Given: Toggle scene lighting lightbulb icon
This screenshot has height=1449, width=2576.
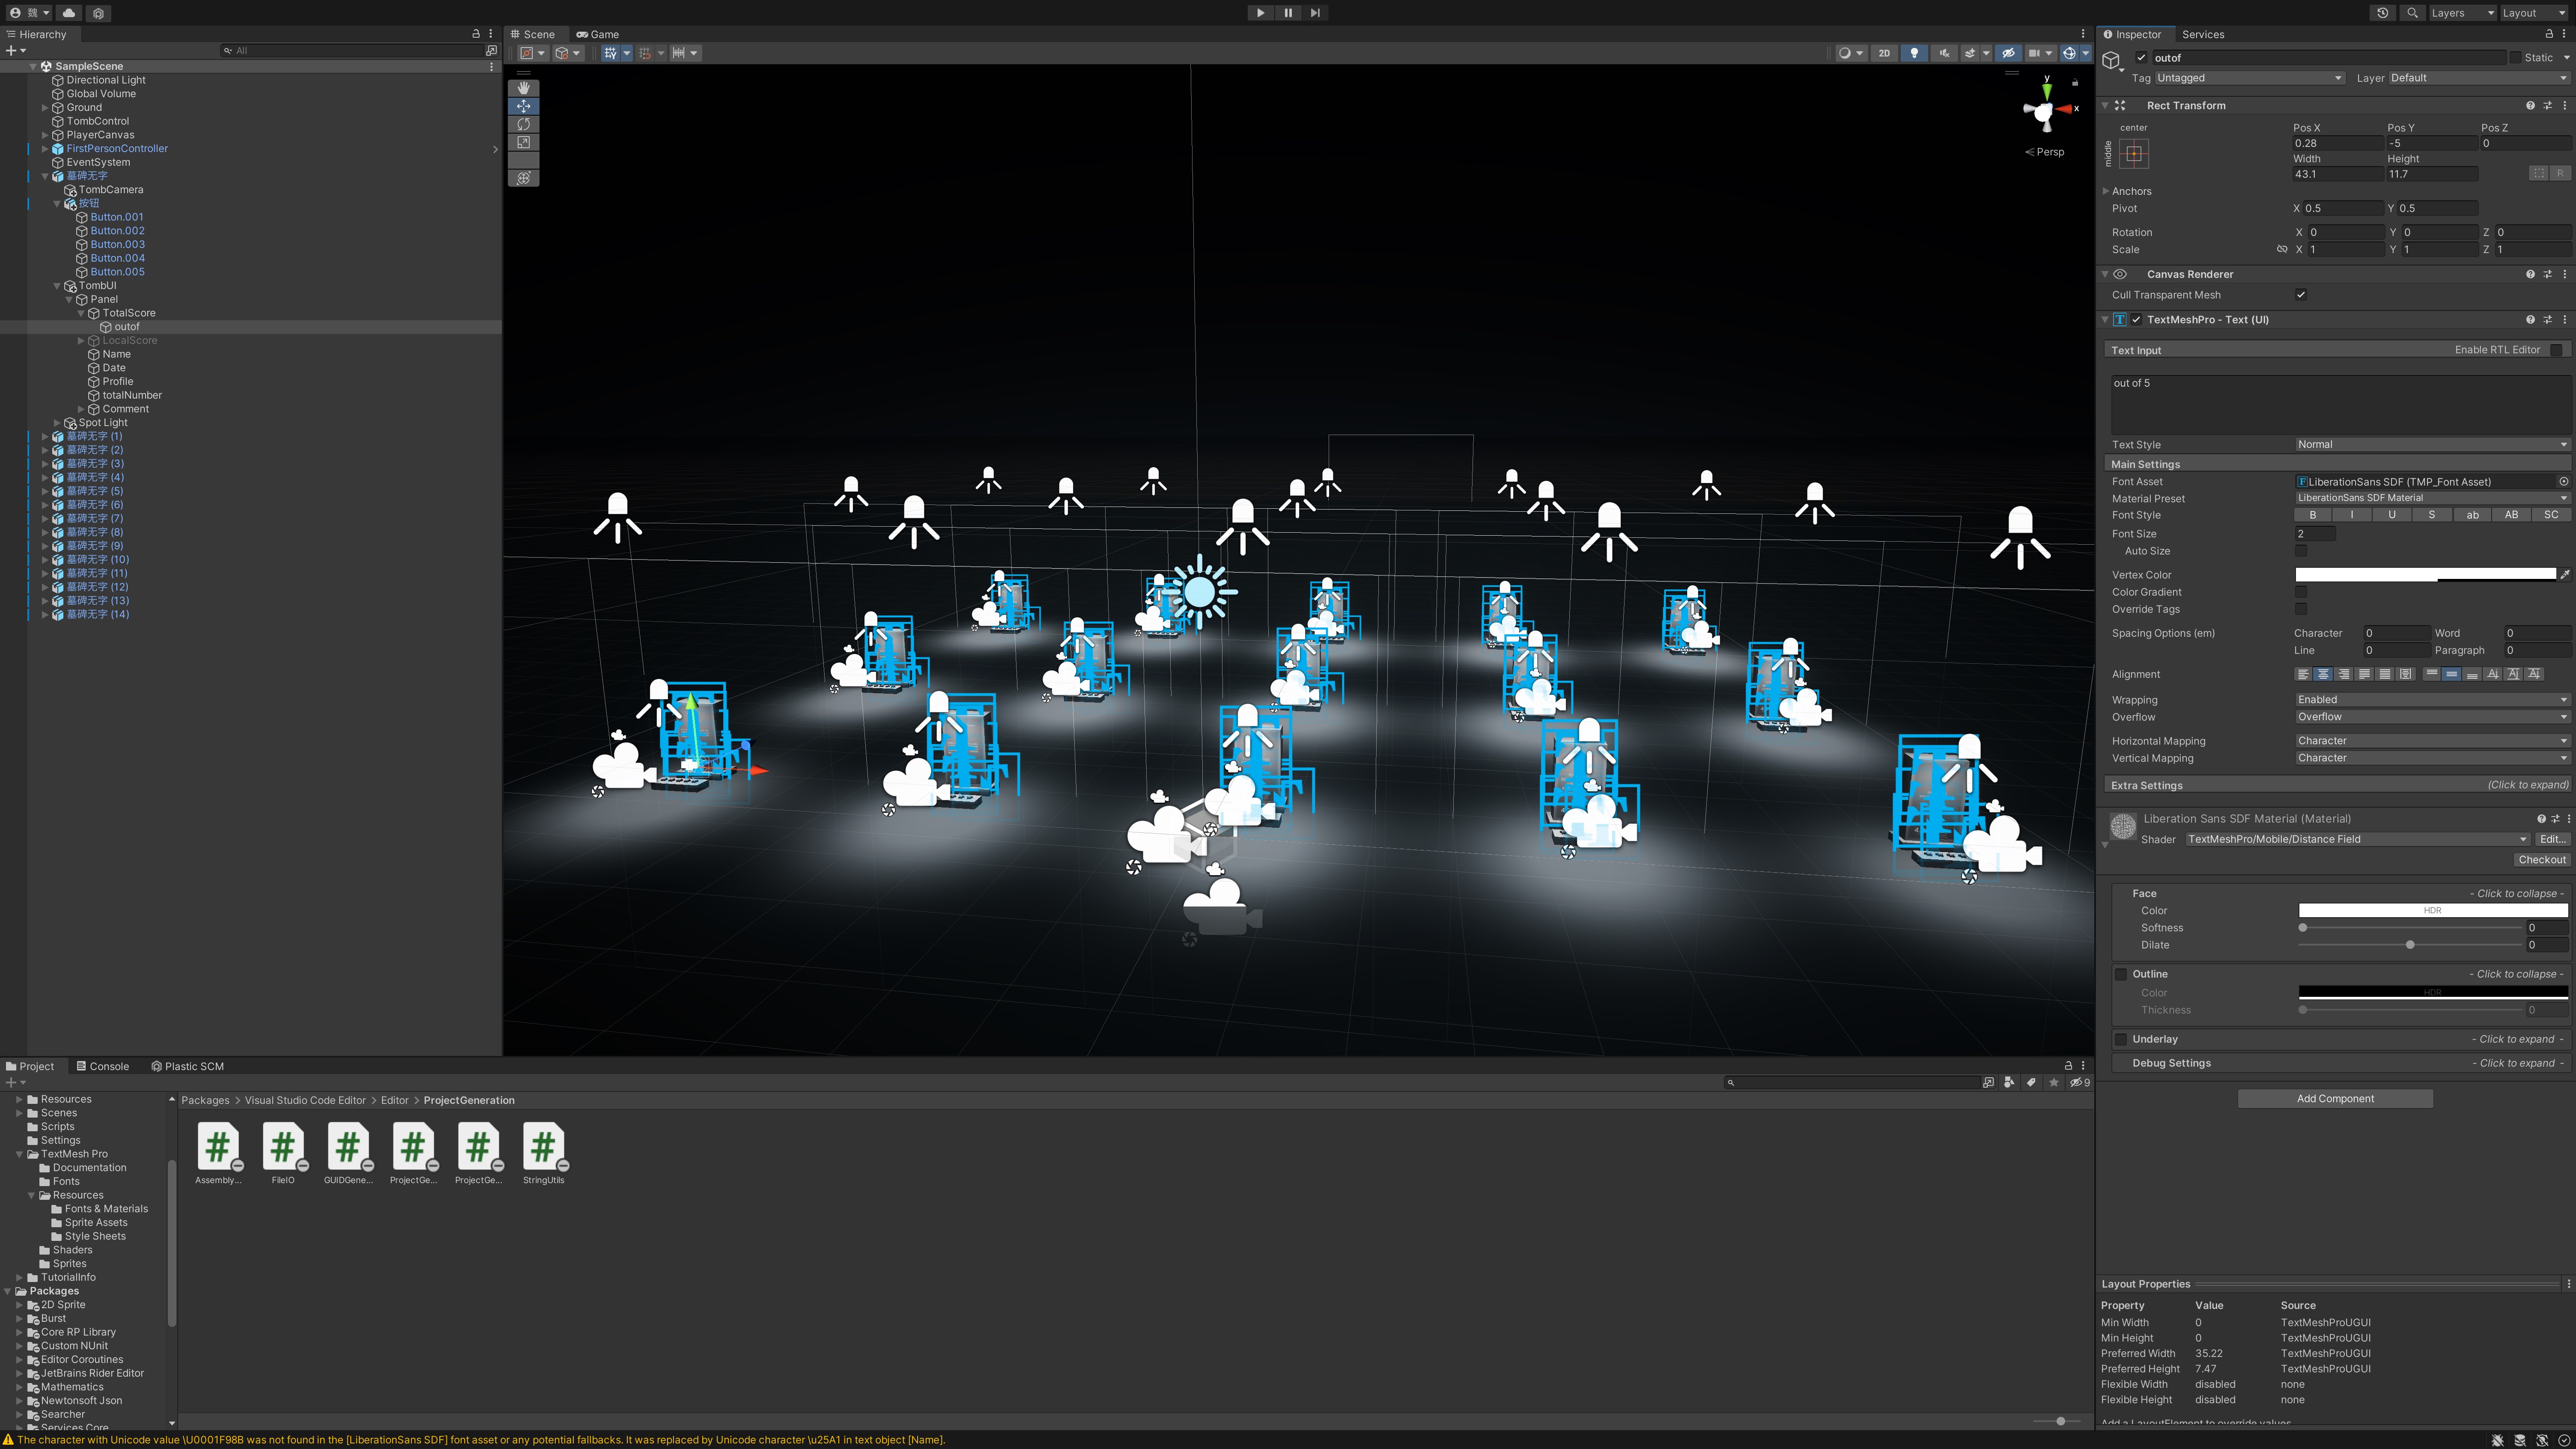Looking at the screenshot, I should [x=1914, y=53].
